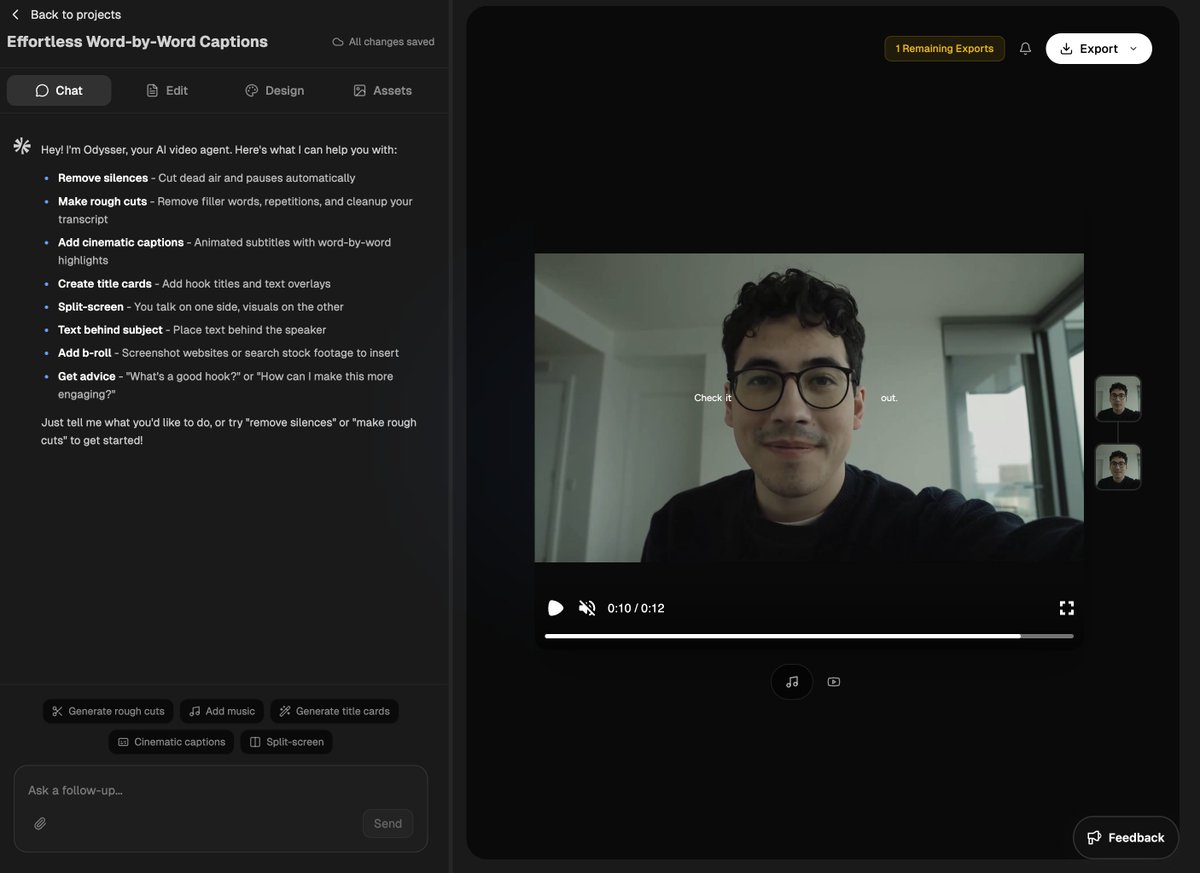
Task: Open the Design tab
Action: coord(275,90)
